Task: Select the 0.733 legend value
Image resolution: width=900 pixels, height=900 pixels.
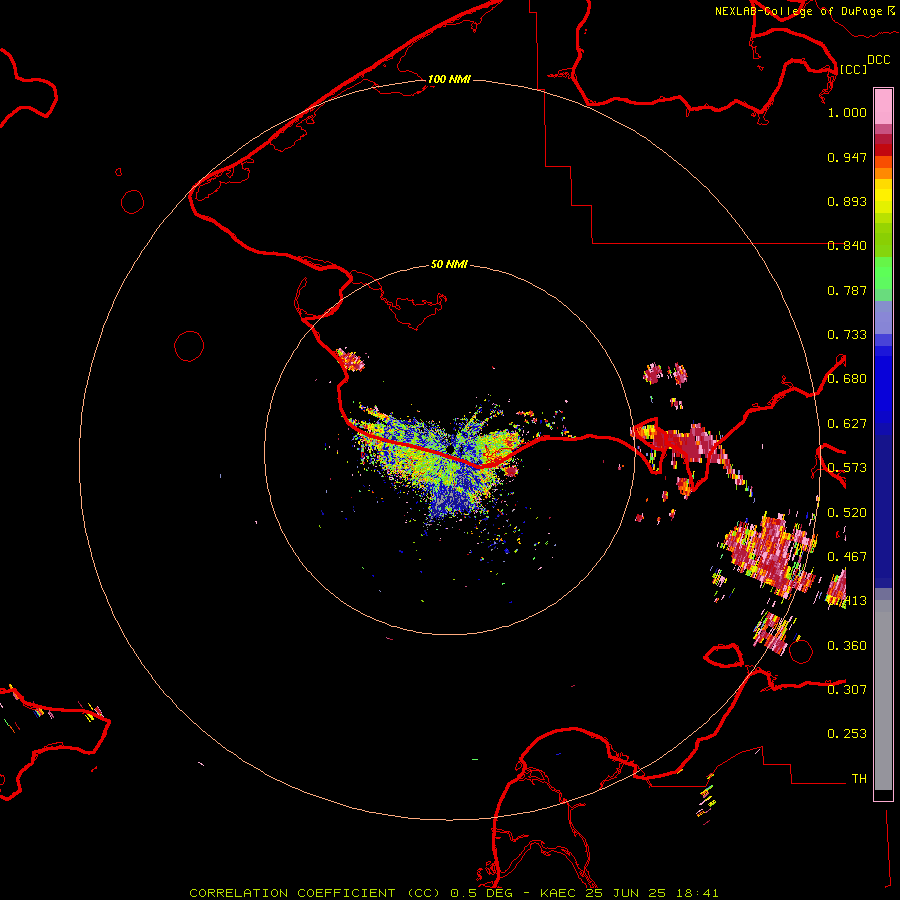Action: pos(847,335)
